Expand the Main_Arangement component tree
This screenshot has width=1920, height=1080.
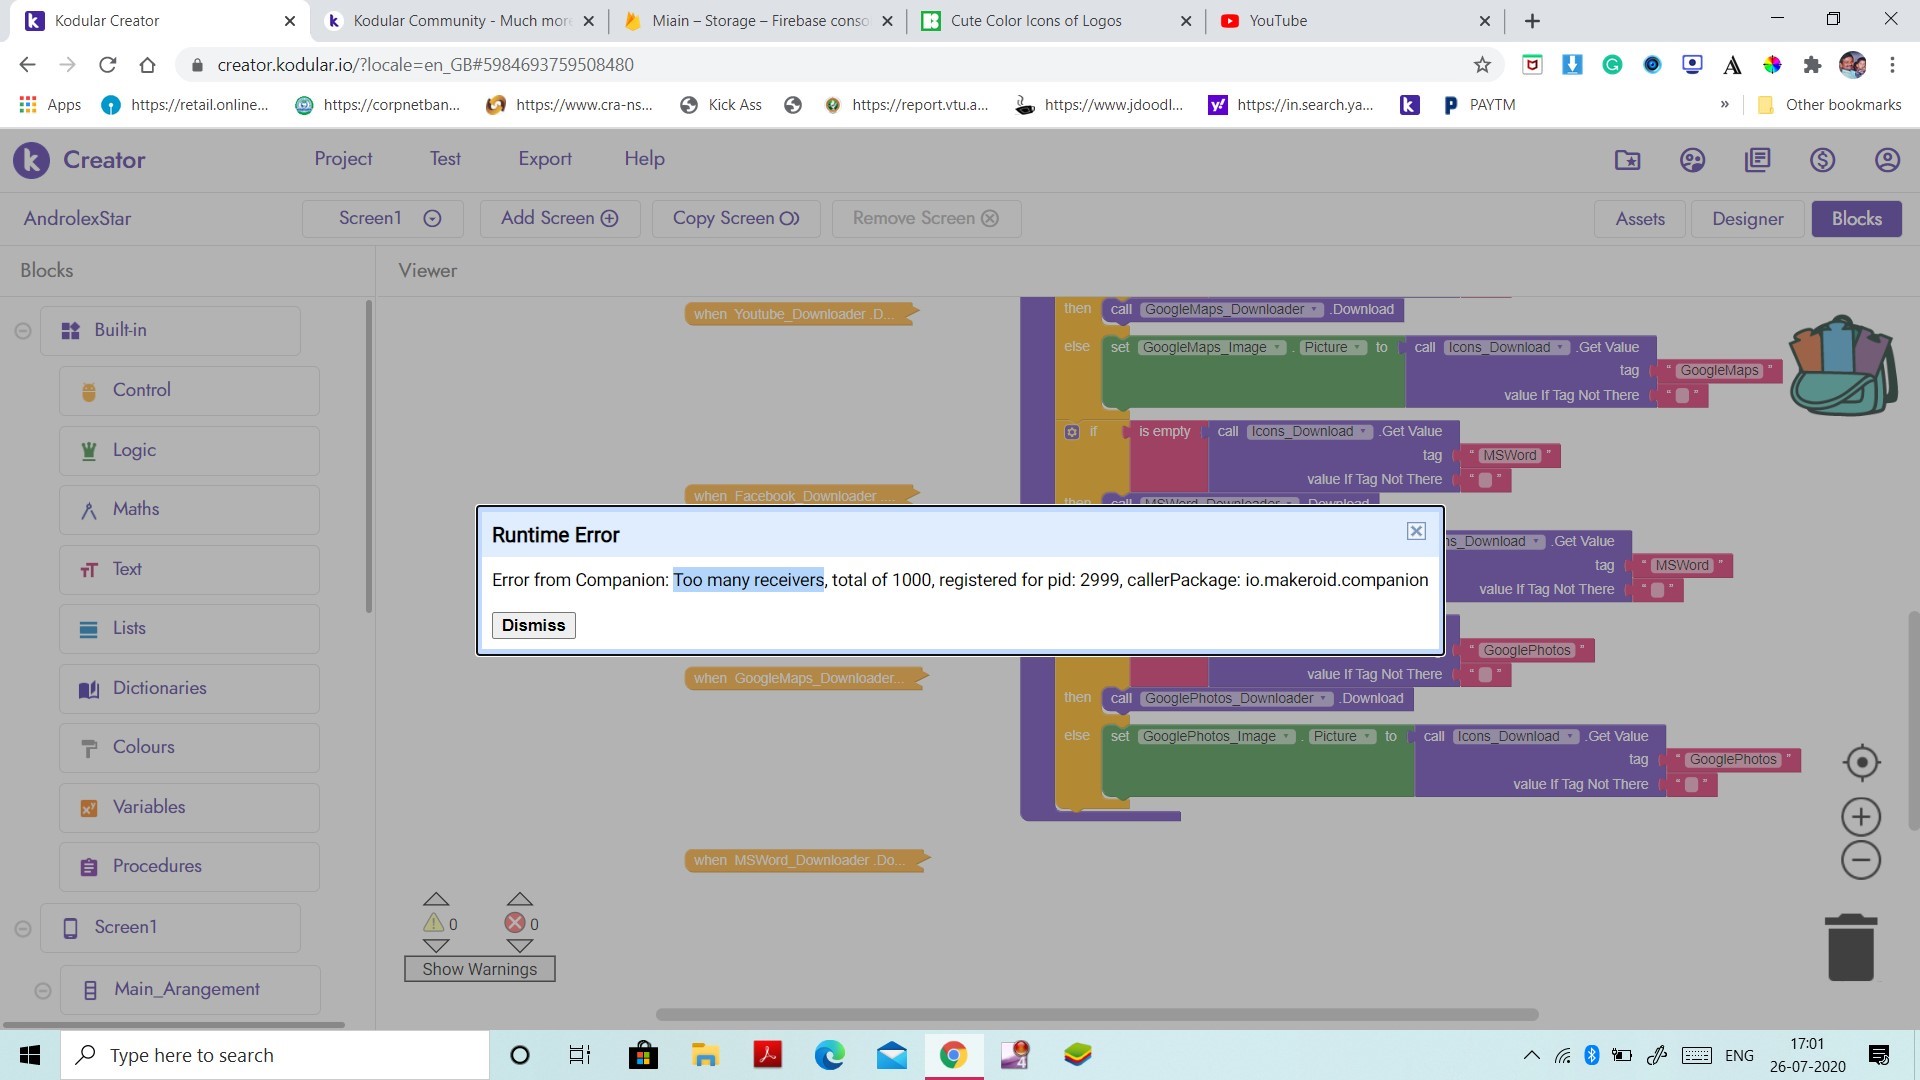point(43,990)
